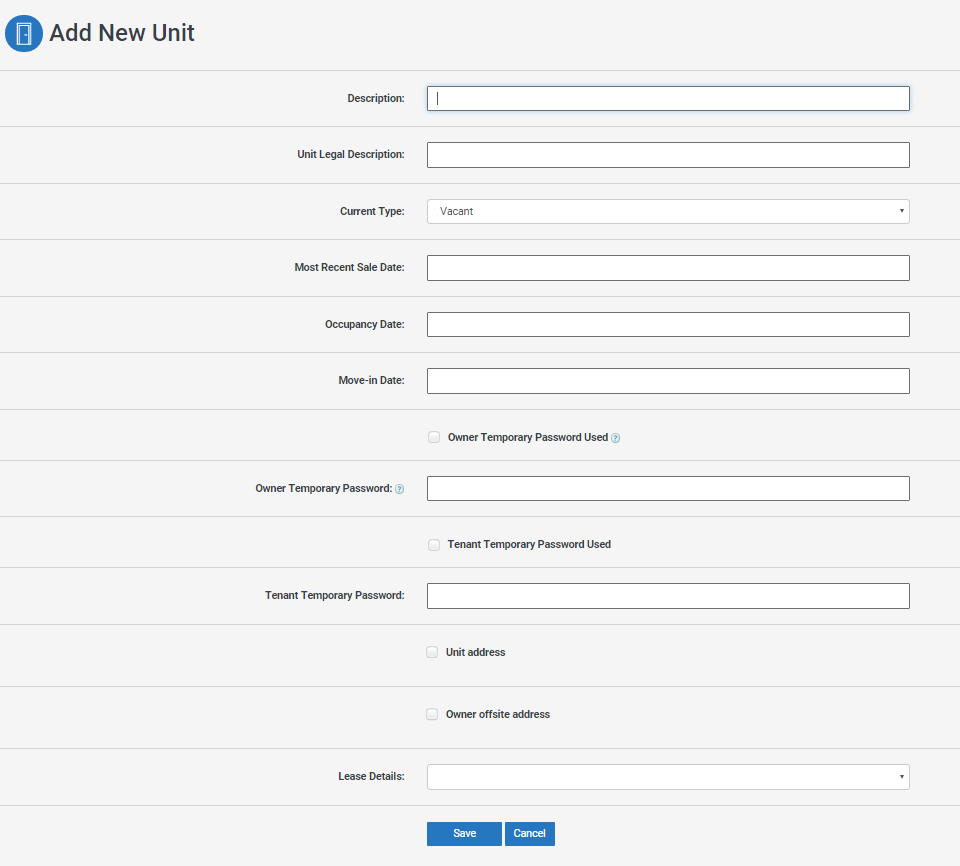Focus the Description text field

pyautogui.click(x=667, y=98)
